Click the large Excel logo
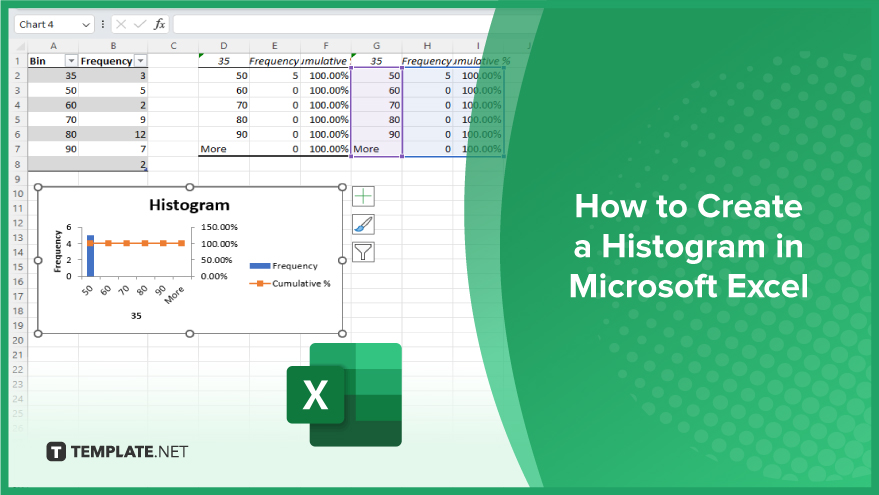Screen dimensions: 879x495 (x=344, y=395)
